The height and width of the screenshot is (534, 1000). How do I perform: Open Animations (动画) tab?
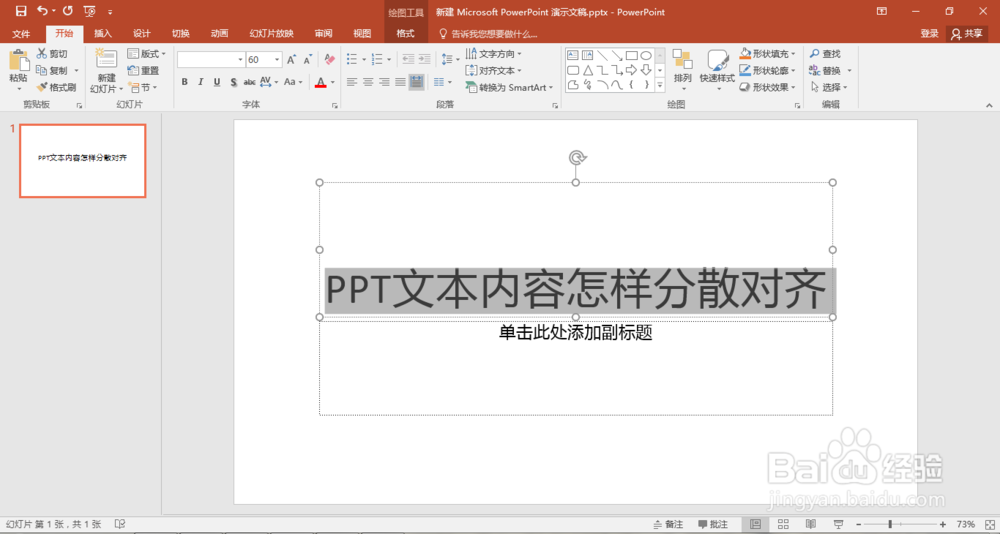[219, 34]
